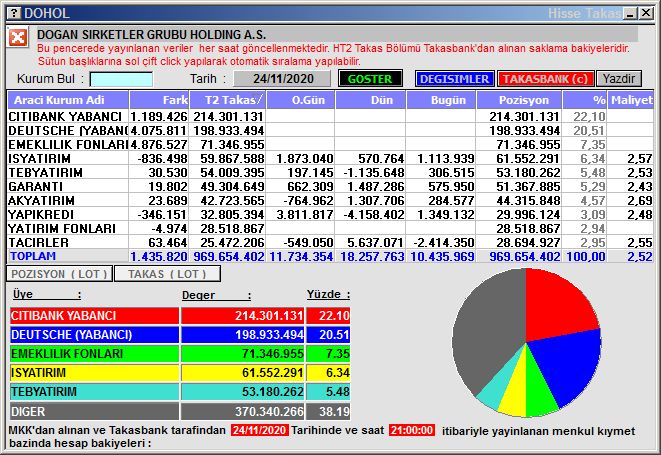661x455 pixels.
Task: Sort by the O.Gün column header
Action: point(301,100)
